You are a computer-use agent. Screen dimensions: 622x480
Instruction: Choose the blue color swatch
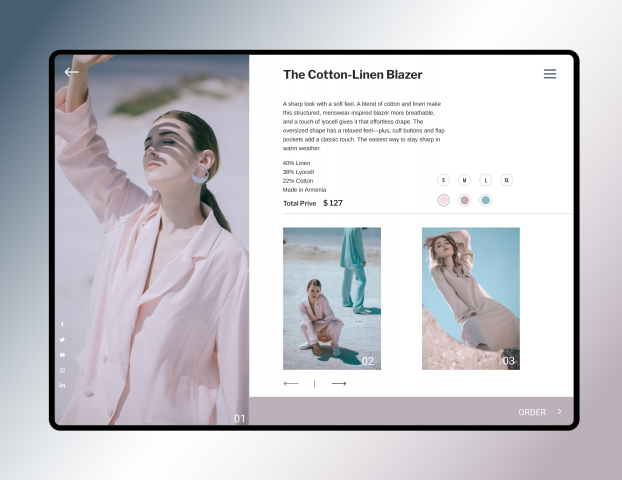pyautogui.click(x=486, y=200)
